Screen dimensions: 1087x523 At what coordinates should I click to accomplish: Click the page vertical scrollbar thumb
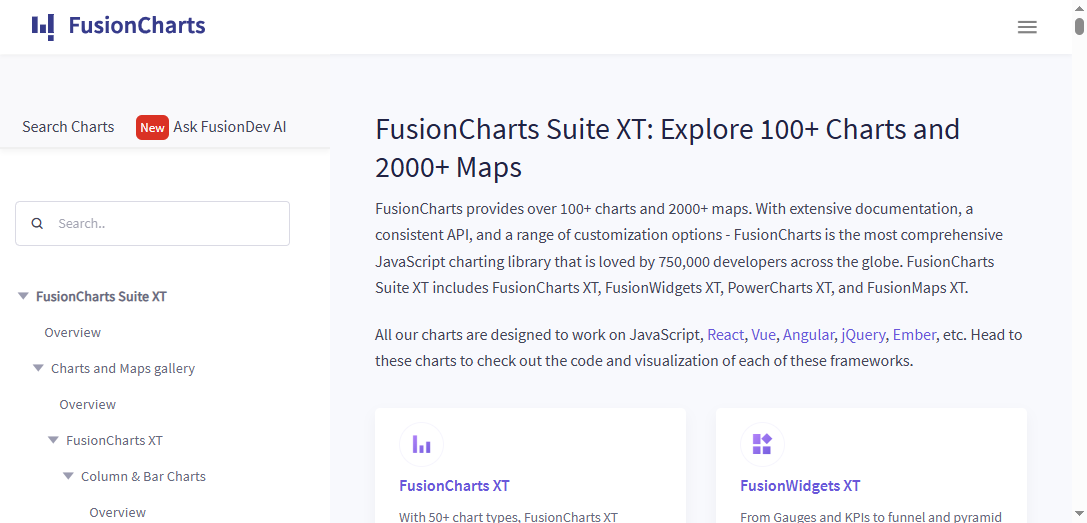point(1079,26)
